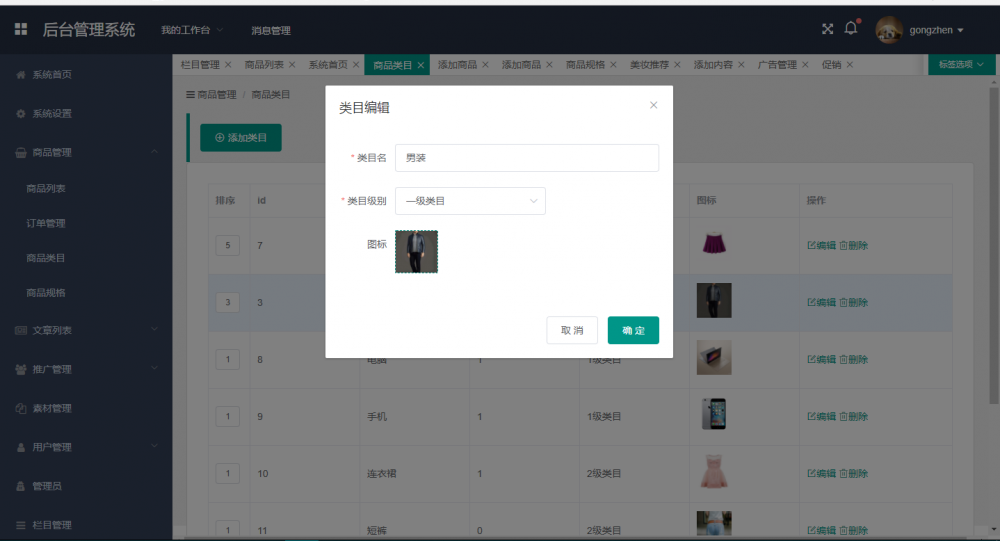Image resolution: width=1000 pixels, height=541 pixels.
Task: Click the laptop icon image in row 8
Action: pyautogui.click(x=714, y=357)
